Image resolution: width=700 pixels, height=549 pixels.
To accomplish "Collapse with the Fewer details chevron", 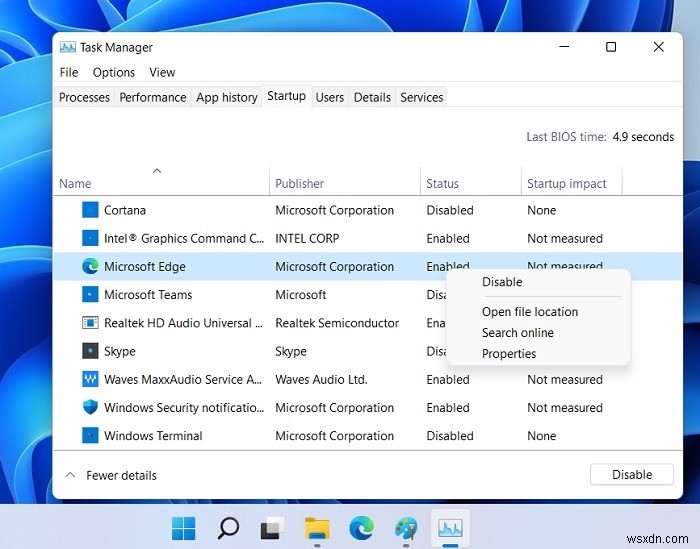I will click(x=70, y=475).
